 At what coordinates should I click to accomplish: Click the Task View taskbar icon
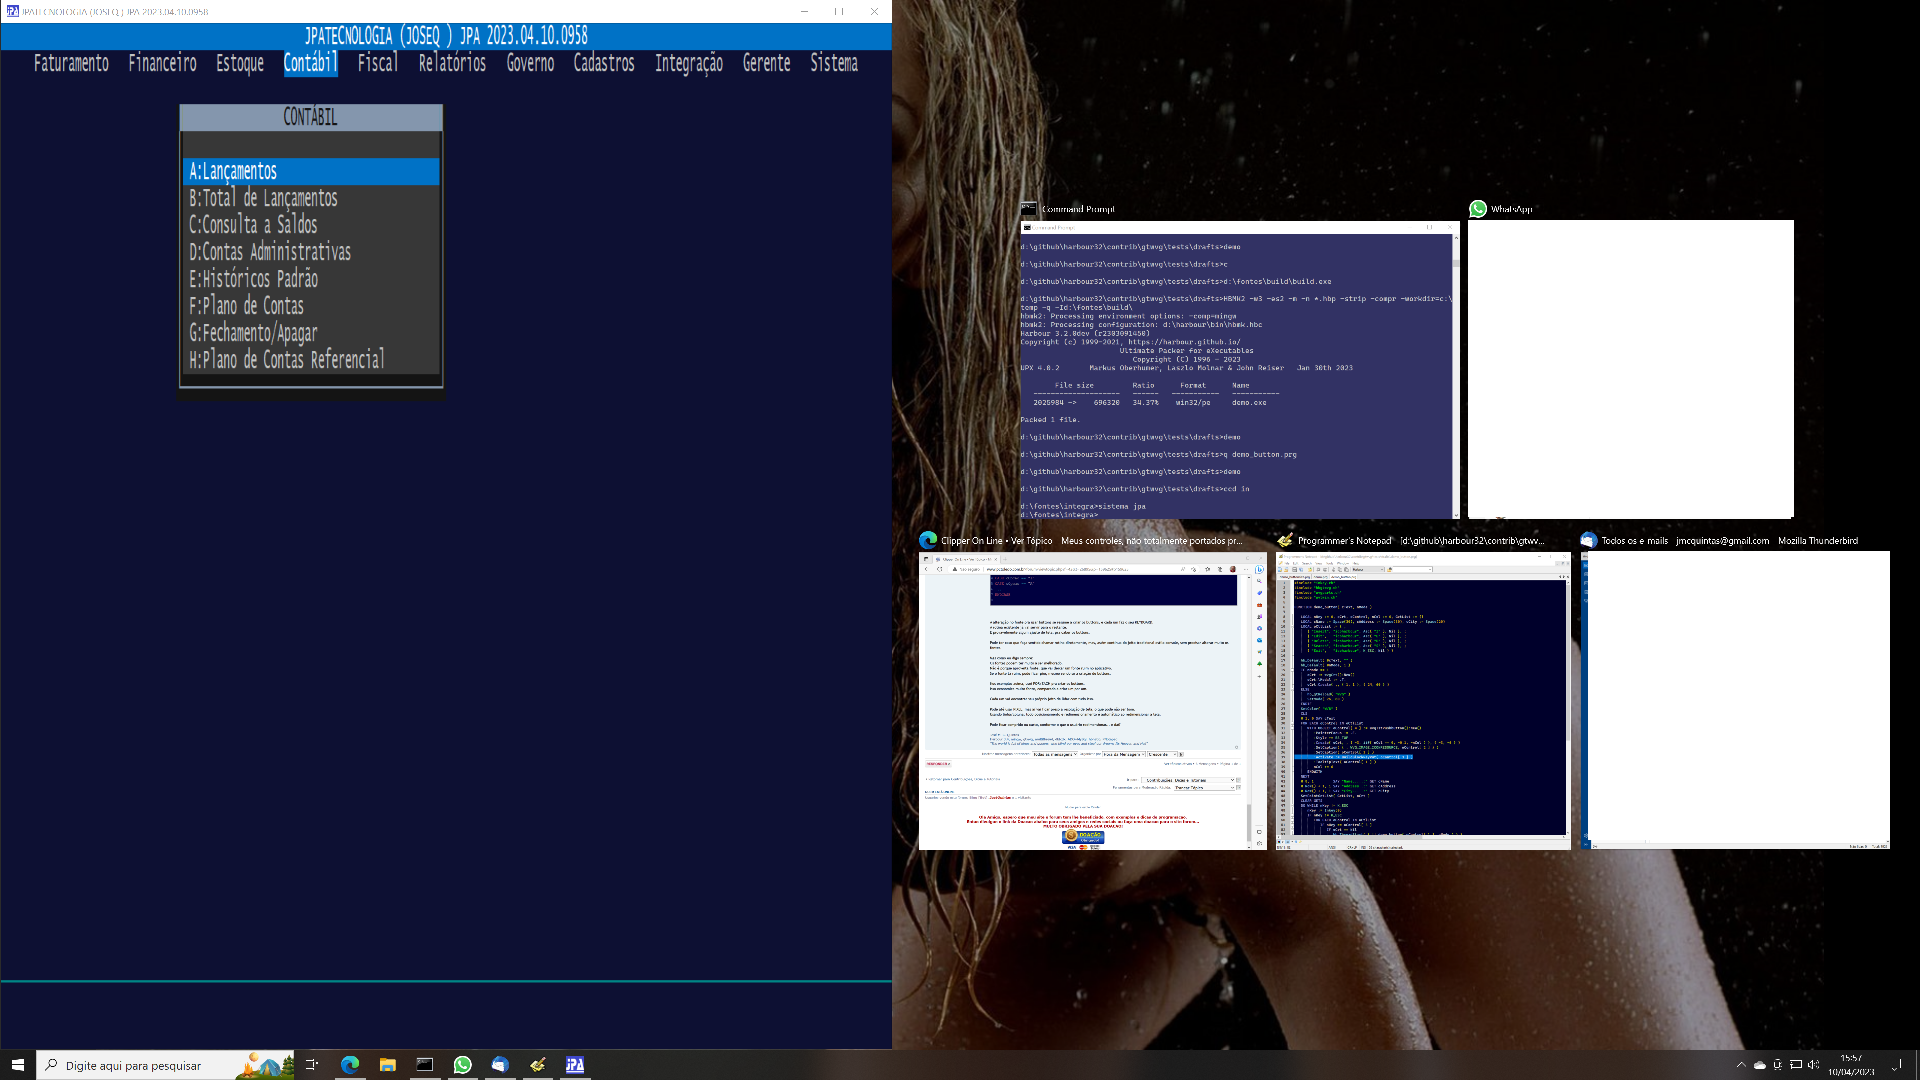pyautogui.click(x=312, y=1065)
